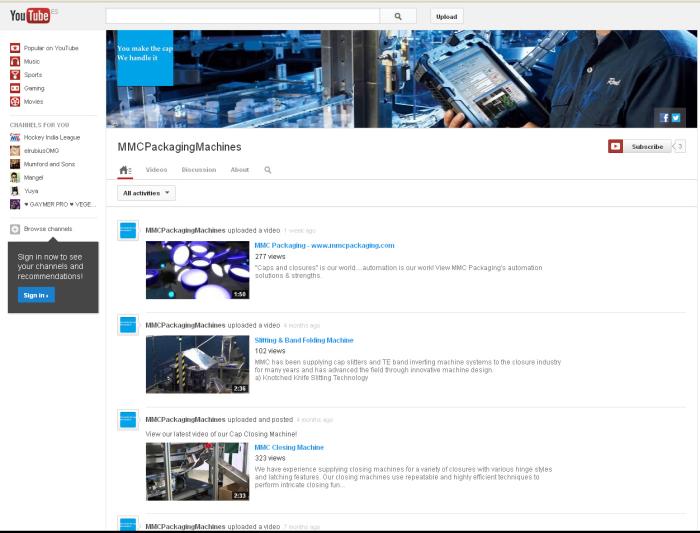700x533 pixels.
Task: Click the '277 views' text
Action: (x=270, y=257)
